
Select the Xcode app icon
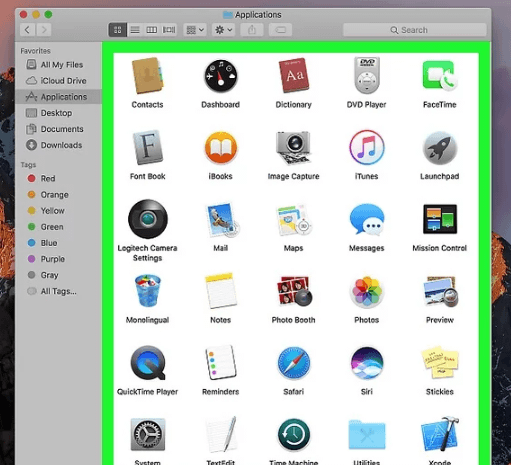[440, 434]
